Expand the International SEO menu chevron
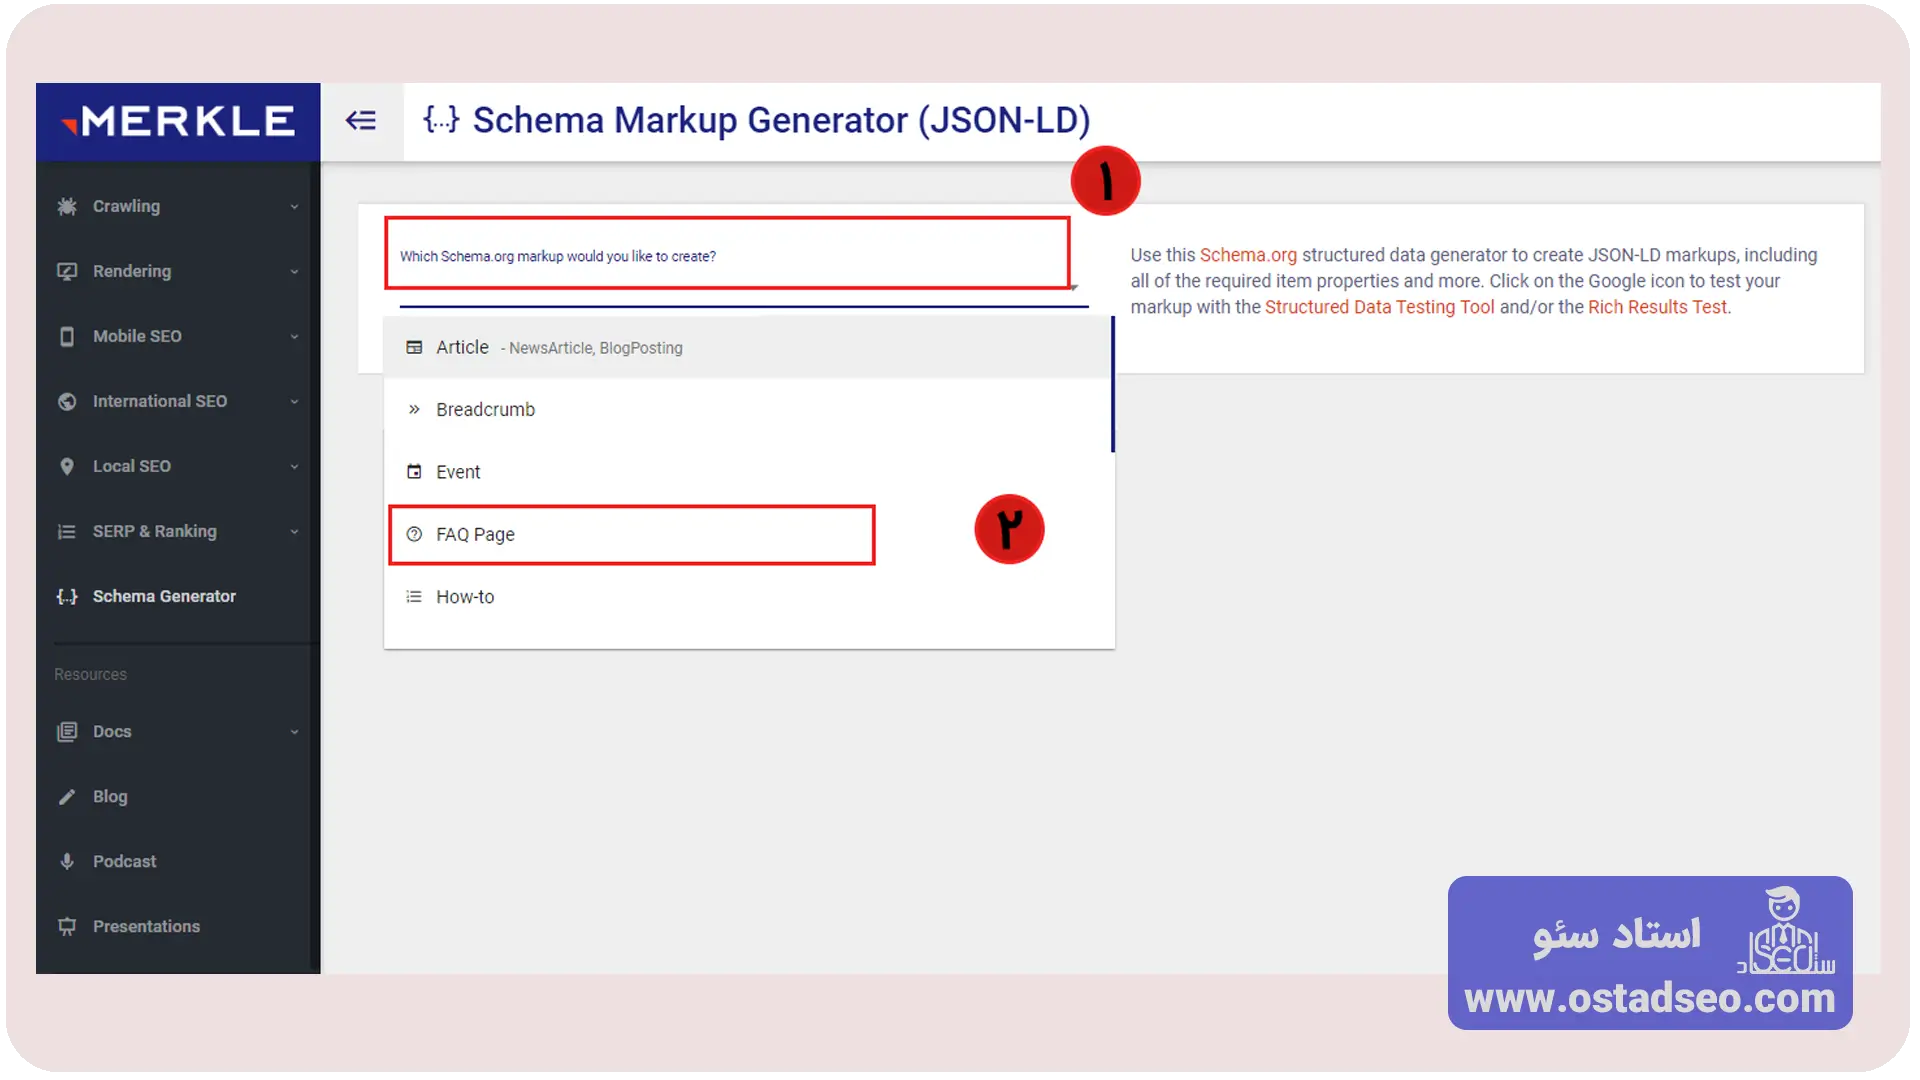 click(294, 402)
